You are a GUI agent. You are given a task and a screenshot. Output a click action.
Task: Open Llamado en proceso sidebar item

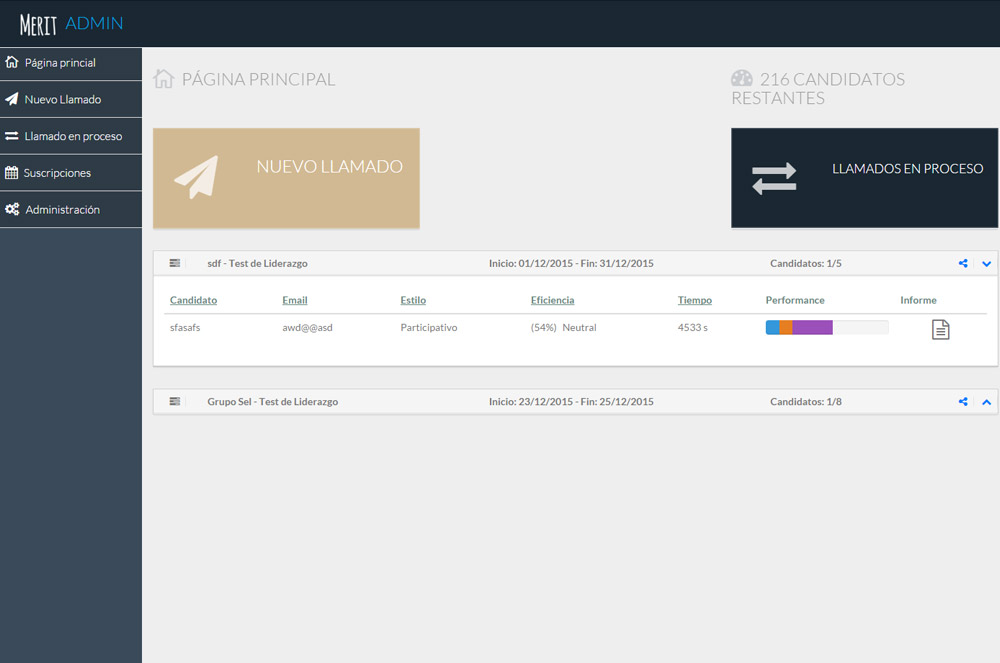pos(72,136)
